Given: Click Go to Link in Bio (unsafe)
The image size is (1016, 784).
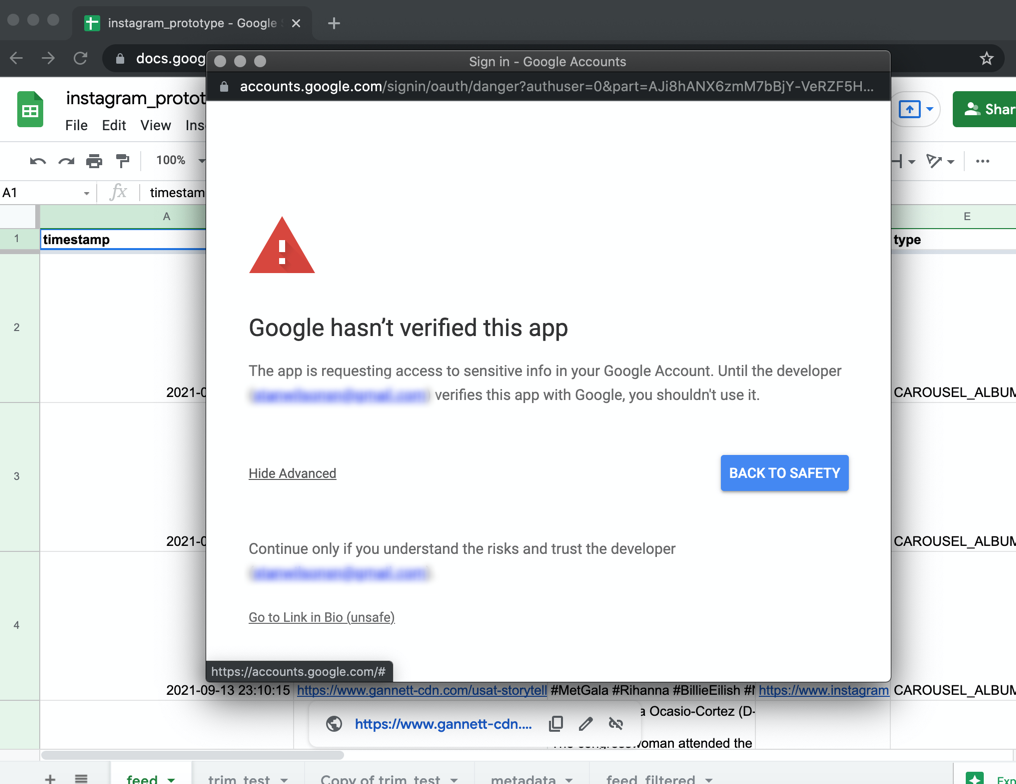Looking at the screenshot, I should point(321,617).
